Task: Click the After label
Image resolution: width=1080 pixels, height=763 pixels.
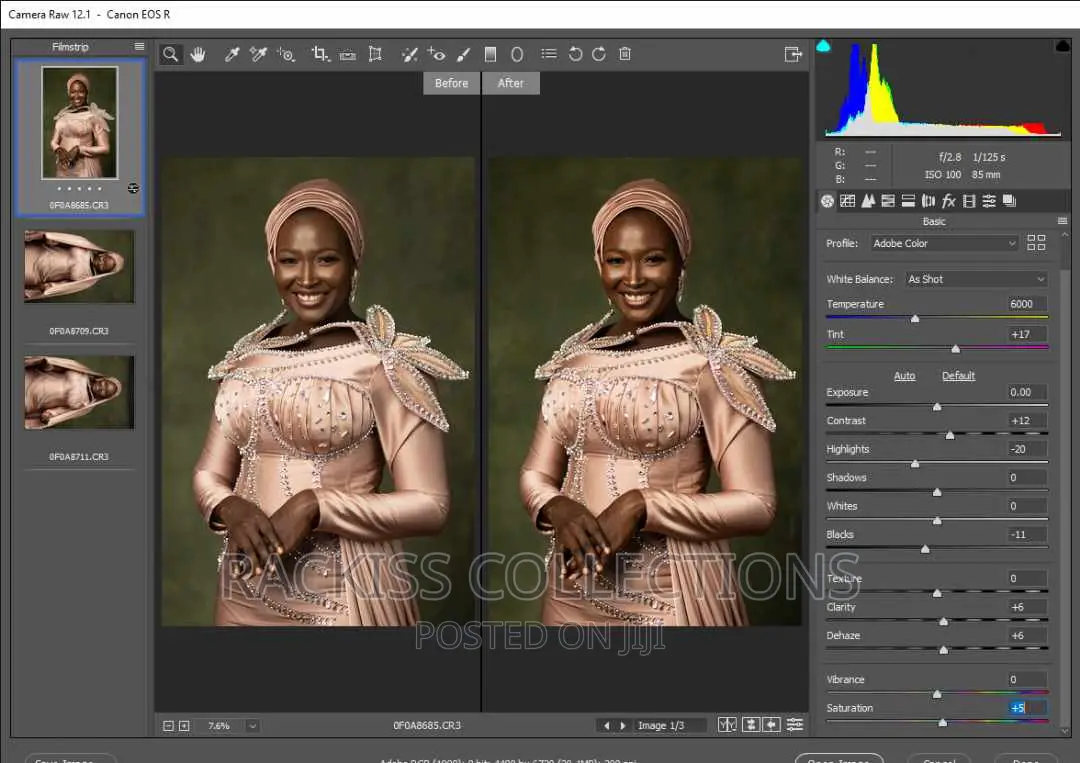Action: pos(510,83)
